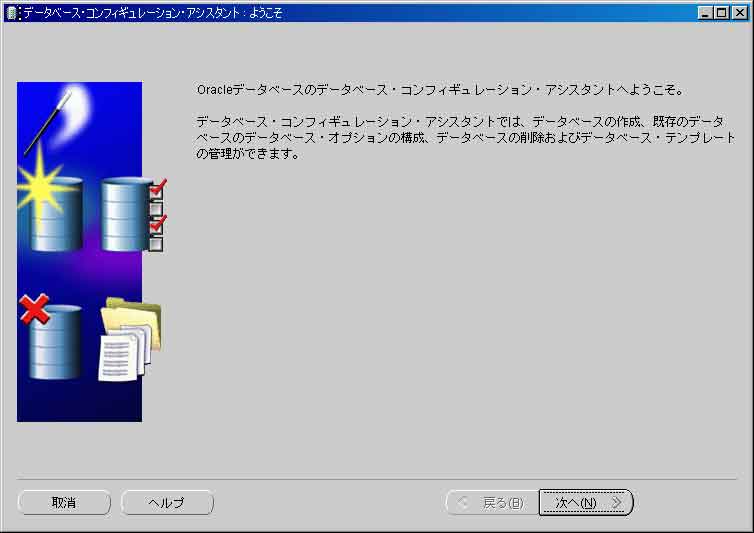The width and height of the screenshot is (754, 533).
Task: Click the 次へ(N) next button
Action: (x=586, y=503)
